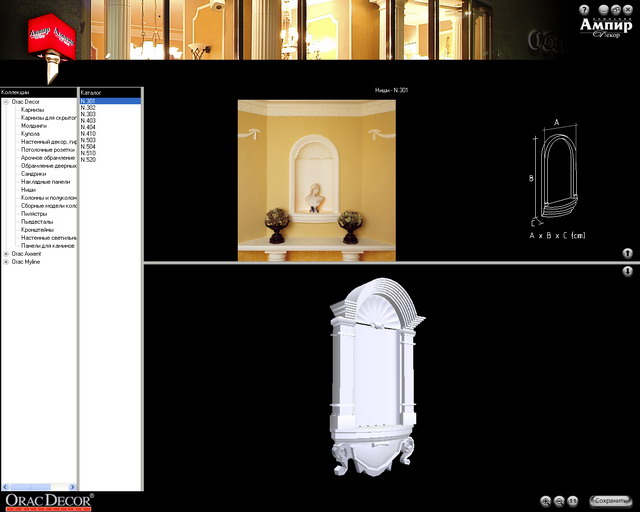
Task: Choose catalog item N.520
Action: coord(88,160)
